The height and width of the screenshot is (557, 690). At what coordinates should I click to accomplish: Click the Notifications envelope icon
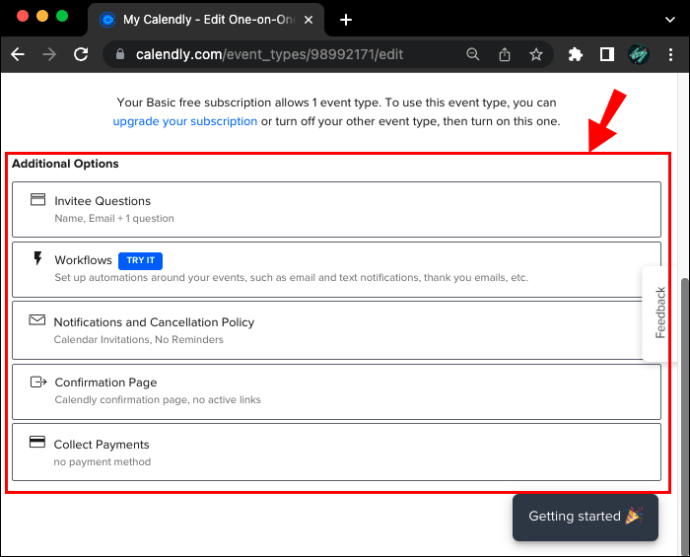point(37,320)
